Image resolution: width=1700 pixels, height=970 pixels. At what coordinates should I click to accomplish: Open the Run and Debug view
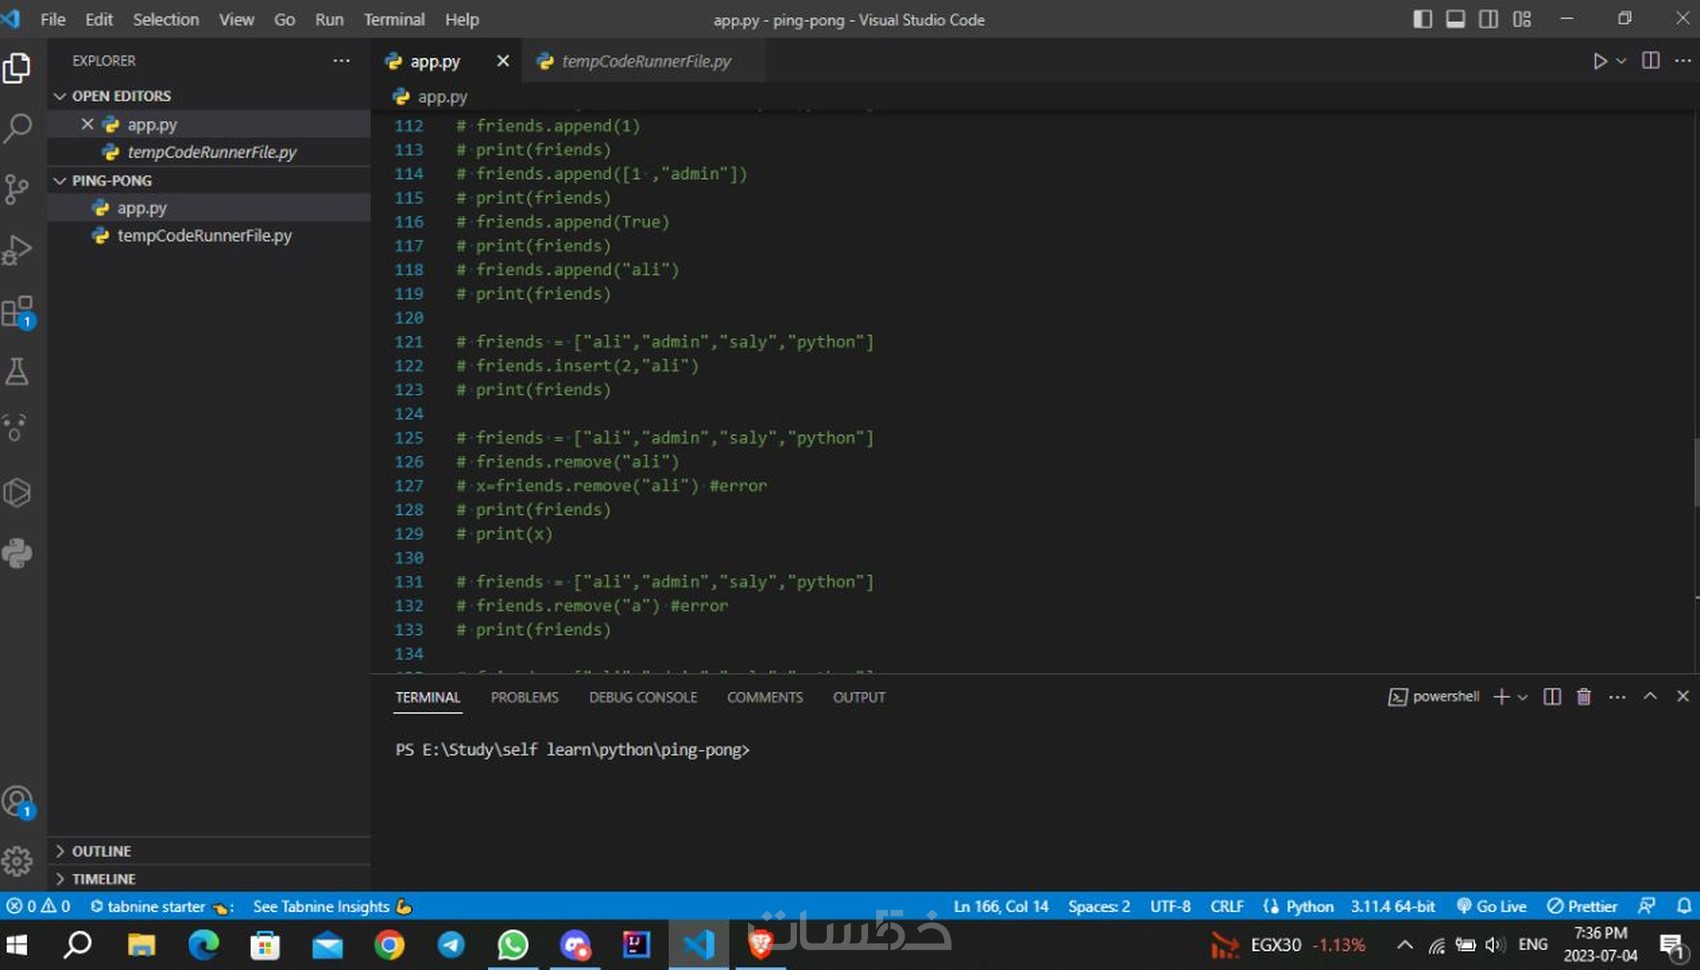pos(17,250)
